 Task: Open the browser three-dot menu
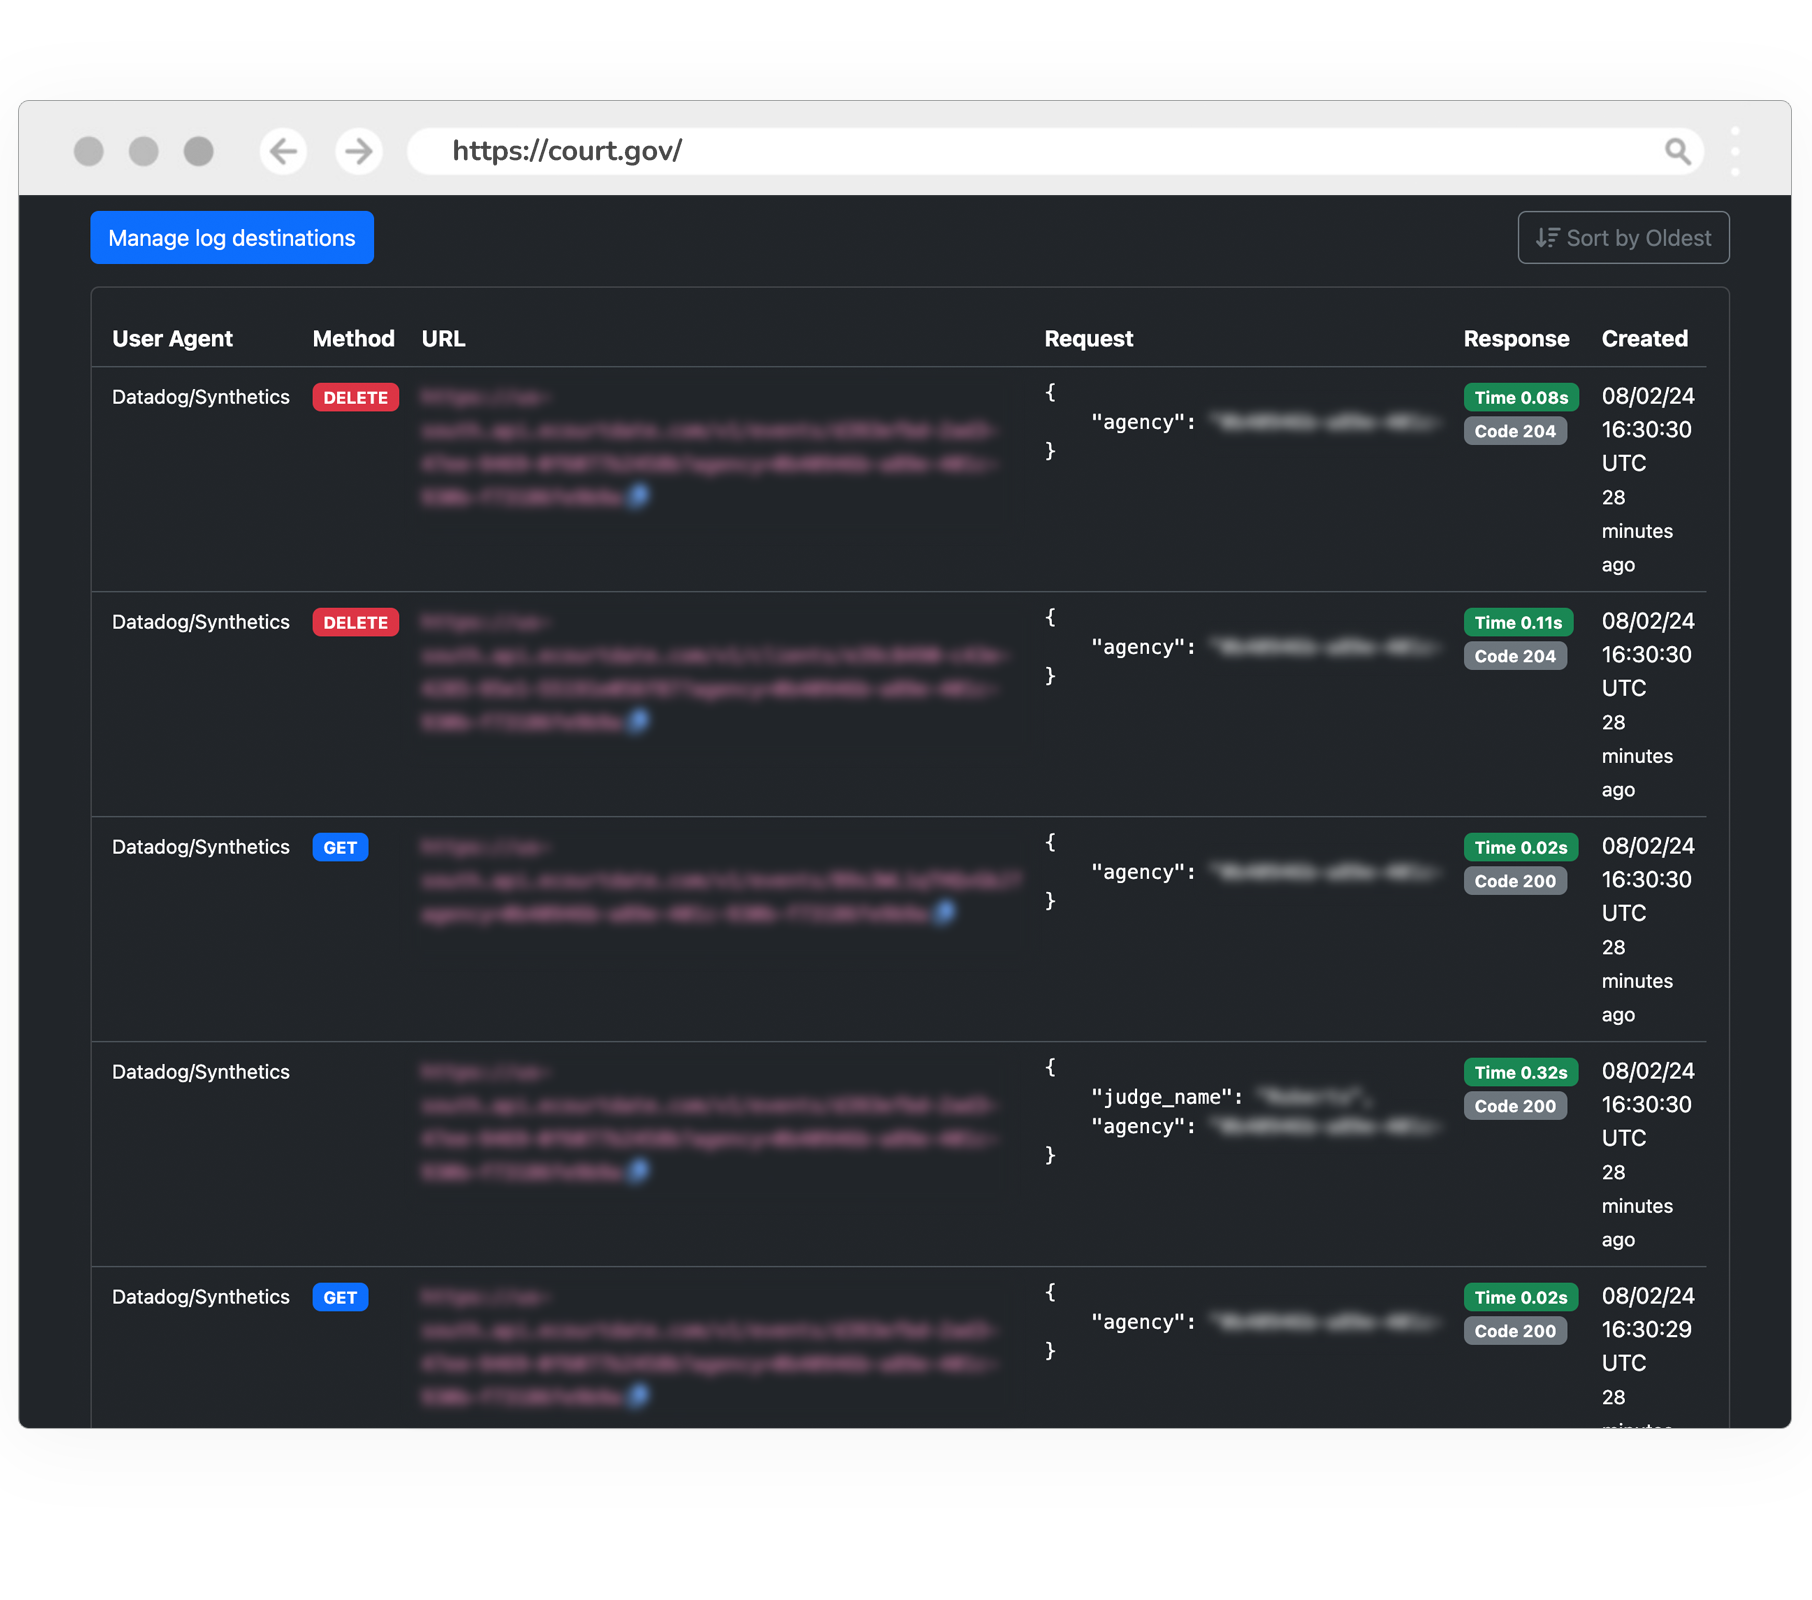pyautogui.click(x=1736, y=150)
